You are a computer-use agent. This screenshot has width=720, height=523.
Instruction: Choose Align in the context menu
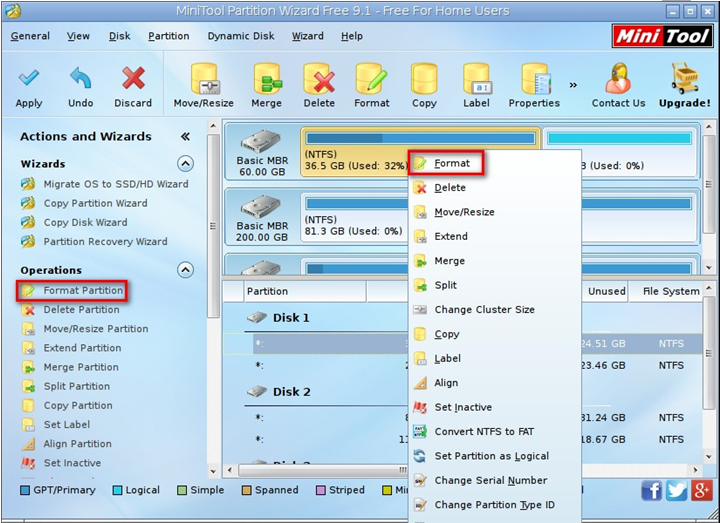pos(495,383)
